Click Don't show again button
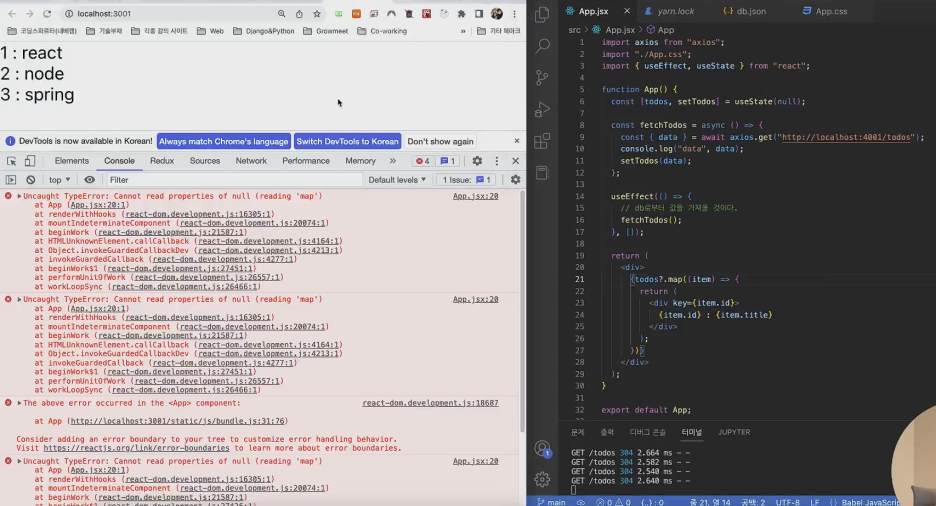 [x=441, y=141]
